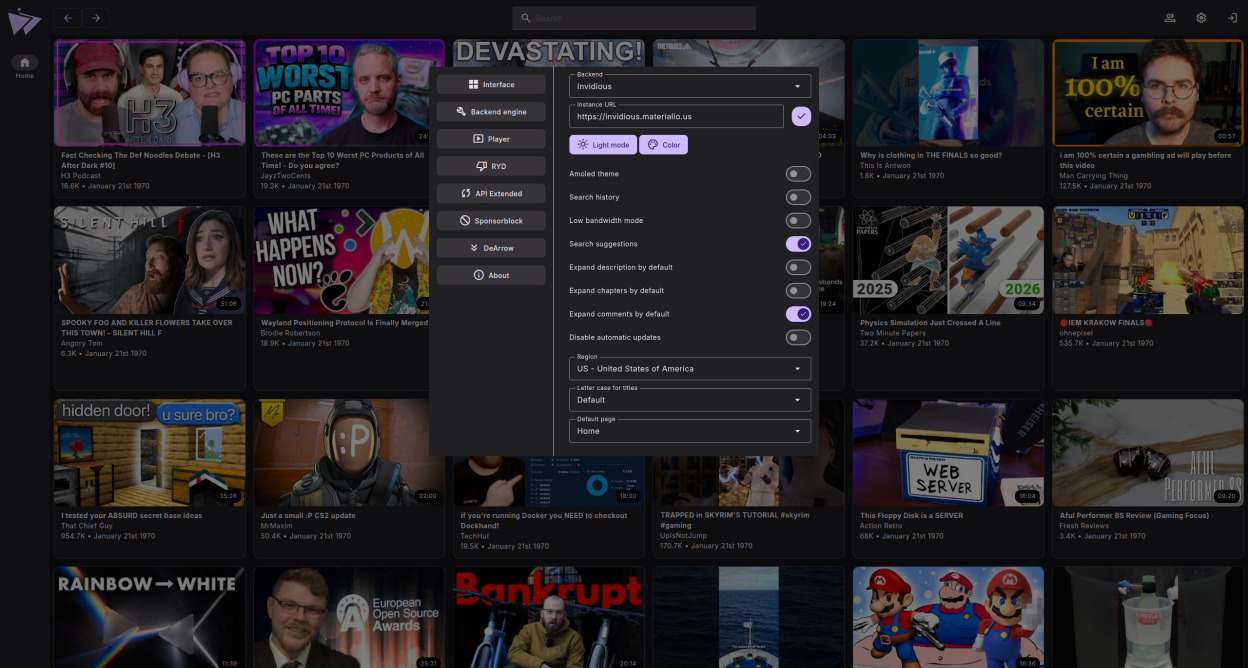Open the API Extended tab

491,193
